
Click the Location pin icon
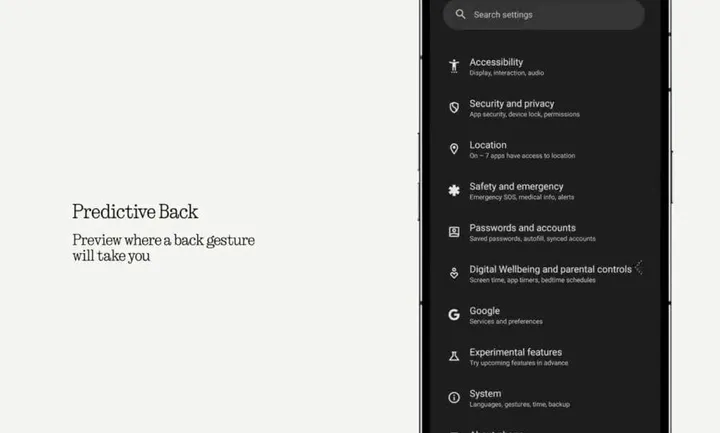[454, 149]
